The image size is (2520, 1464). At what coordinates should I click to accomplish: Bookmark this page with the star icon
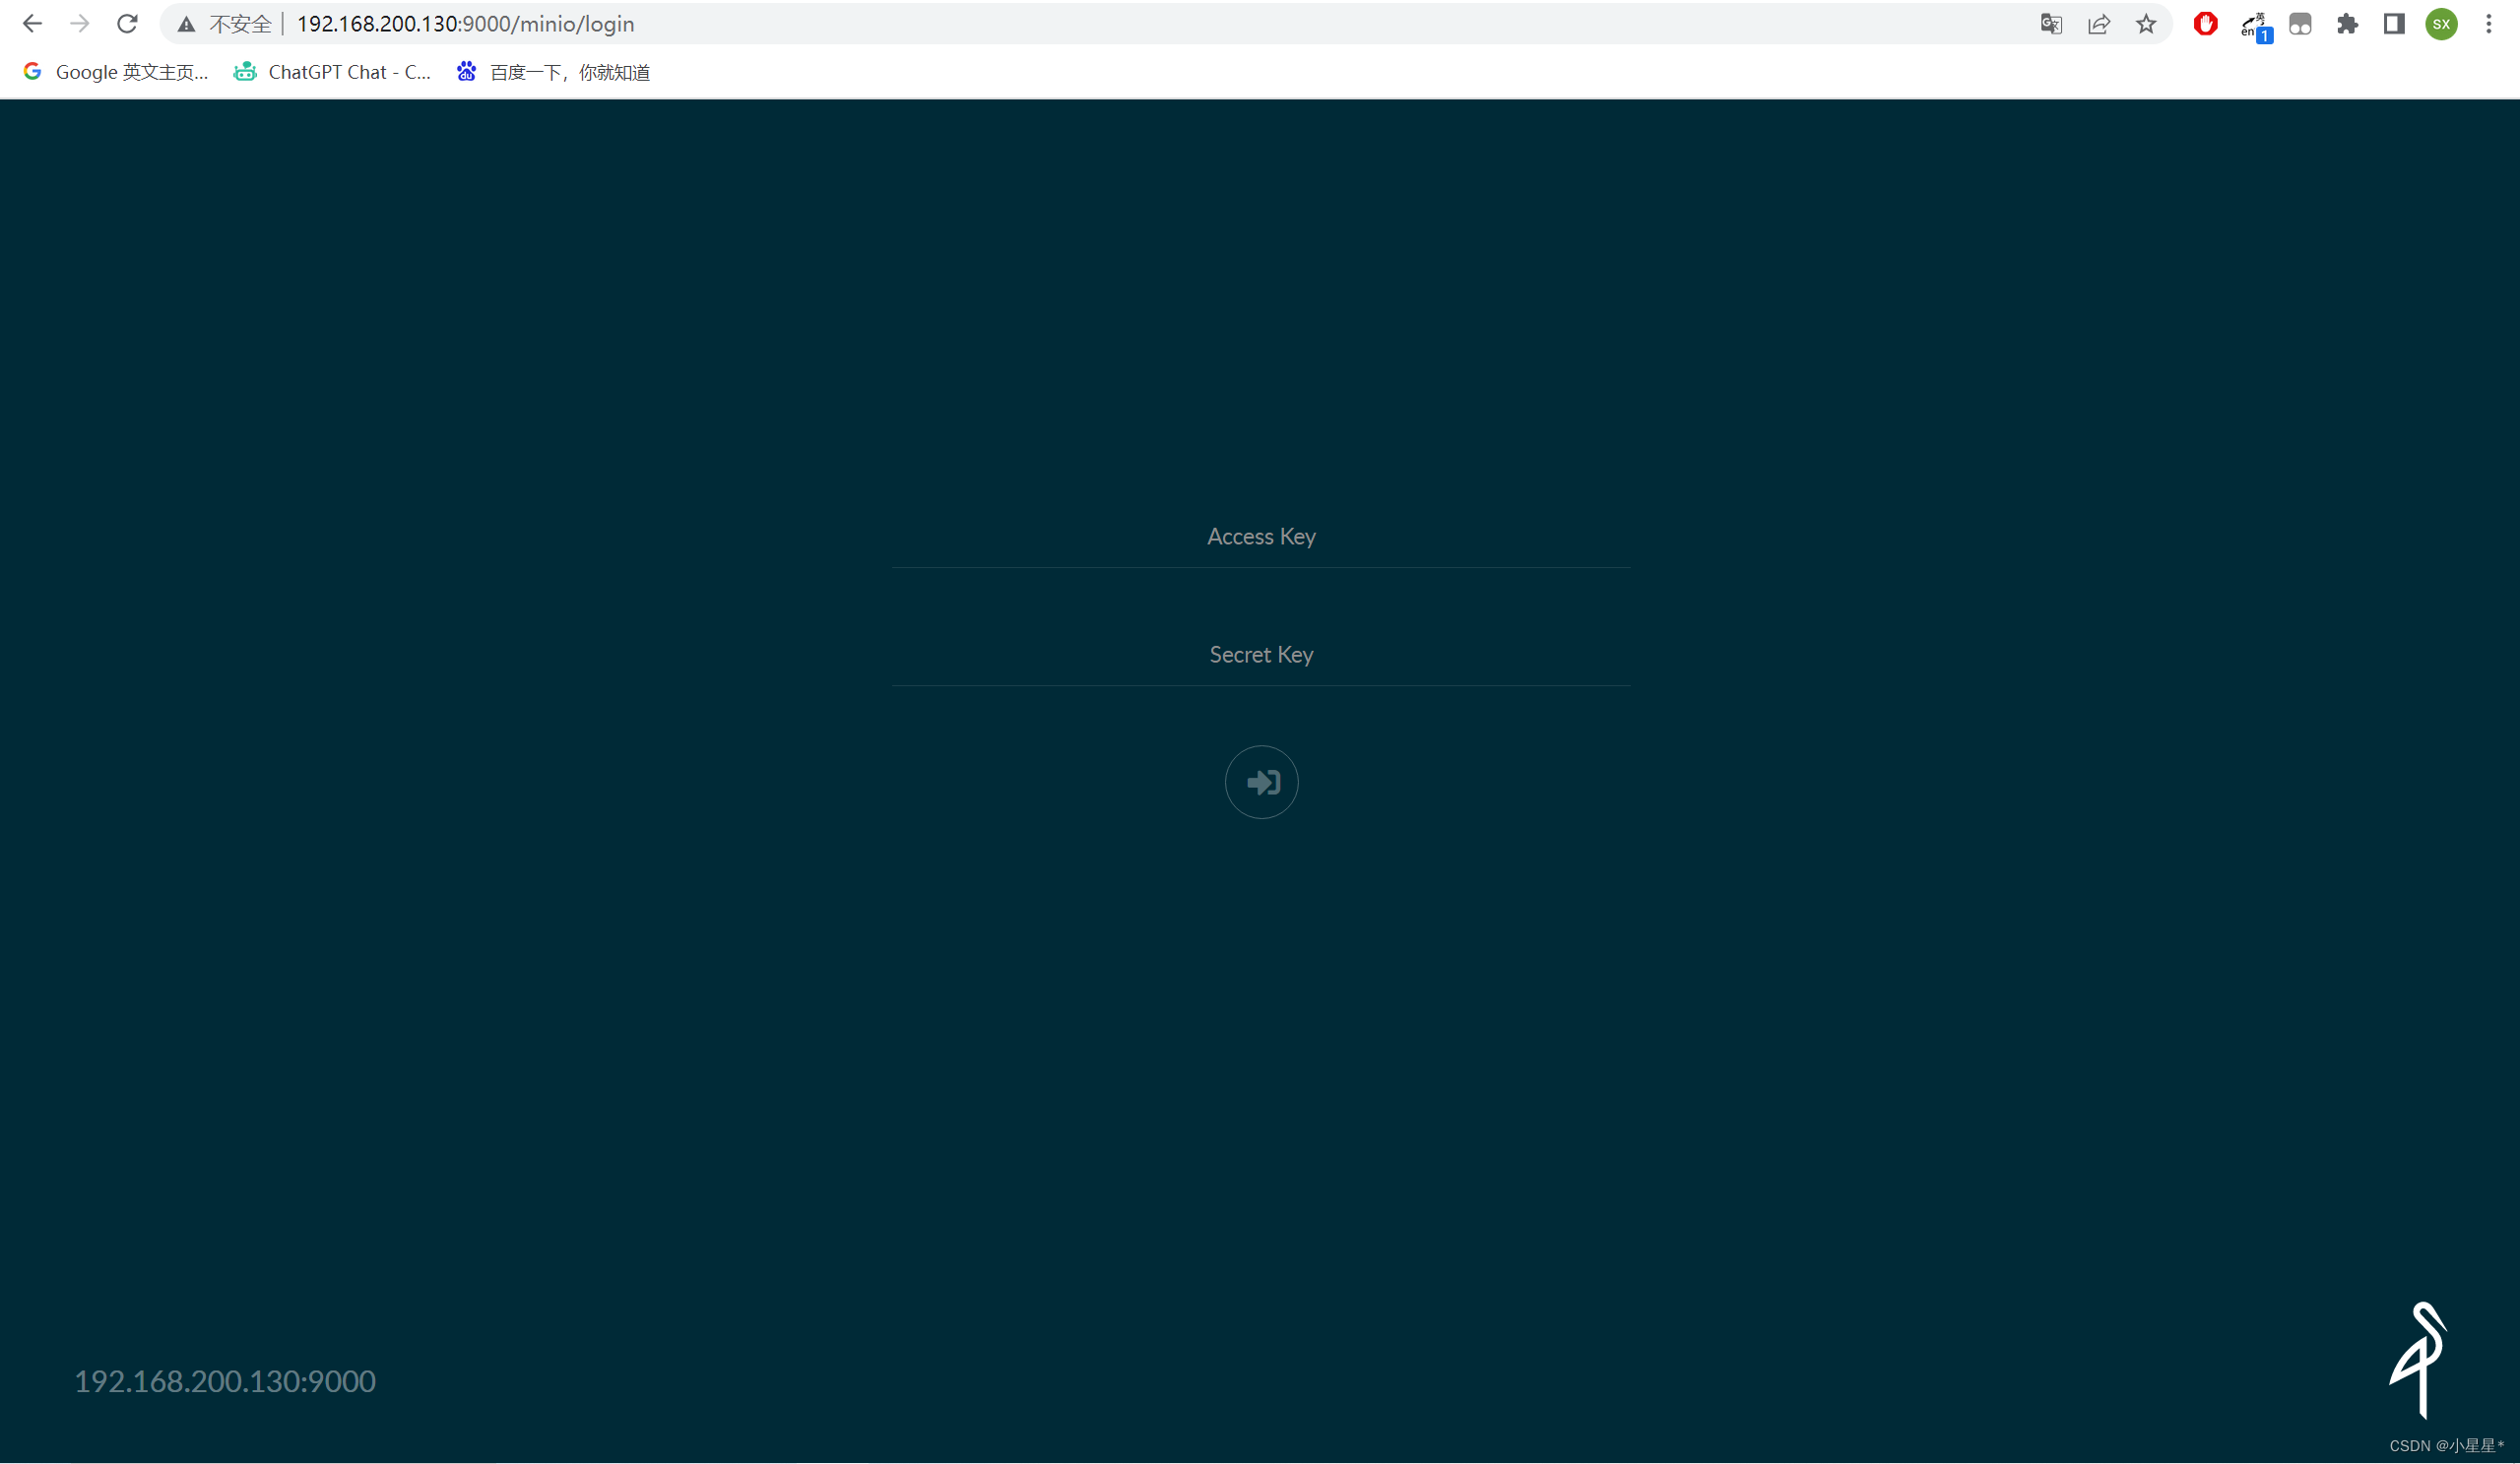[2146, 24]
